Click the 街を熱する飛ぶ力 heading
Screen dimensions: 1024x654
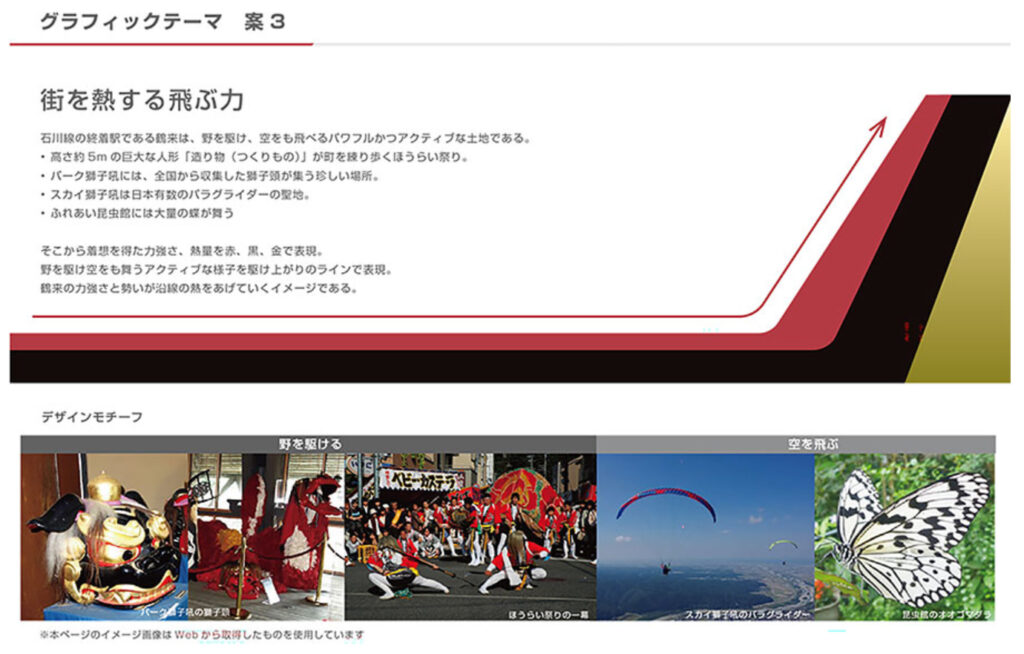click(x=142, y=101)
